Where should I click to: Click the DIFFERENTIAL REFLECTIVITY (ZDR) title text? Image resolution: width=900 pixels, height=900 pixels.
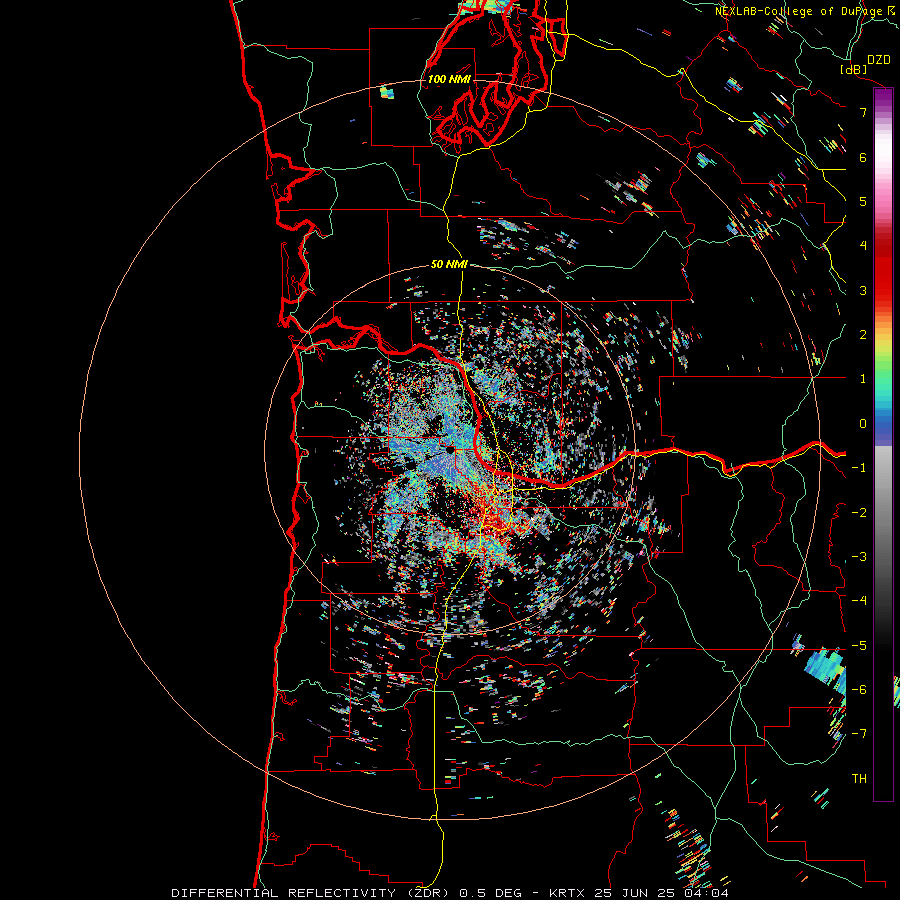pos(313,893)
